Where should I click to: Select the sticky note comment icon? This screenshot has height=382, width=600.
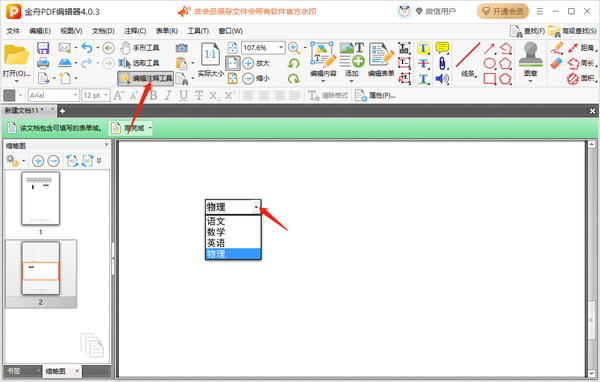442,48
